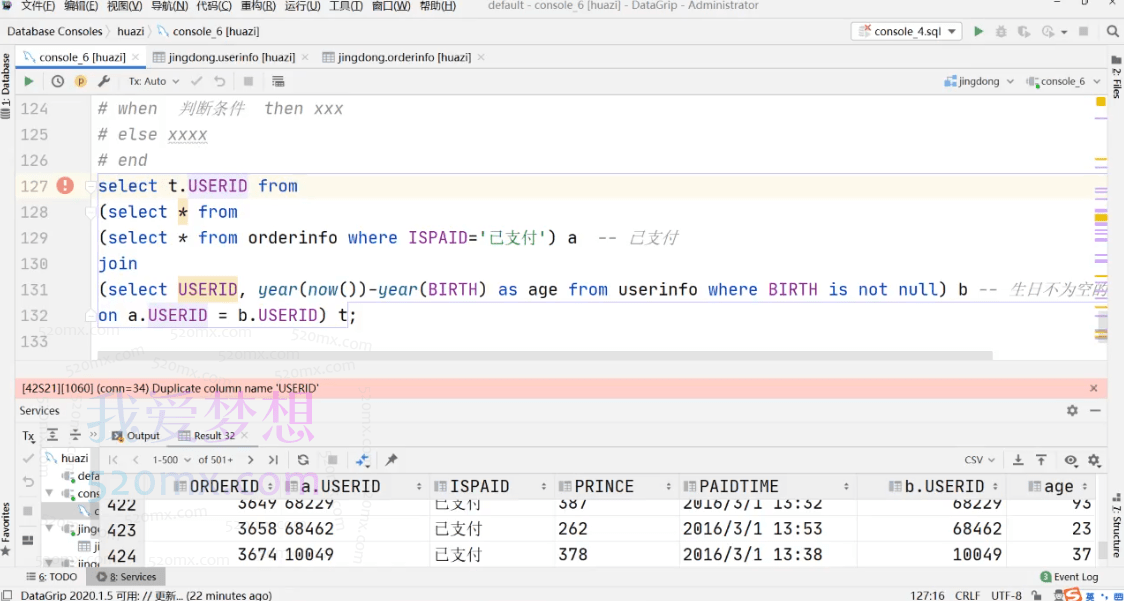This screenshot has height=601, width=1124.
Task: Click the editor horizontal scrollbar
Action: pyautogui.click(x=545, y=355)
